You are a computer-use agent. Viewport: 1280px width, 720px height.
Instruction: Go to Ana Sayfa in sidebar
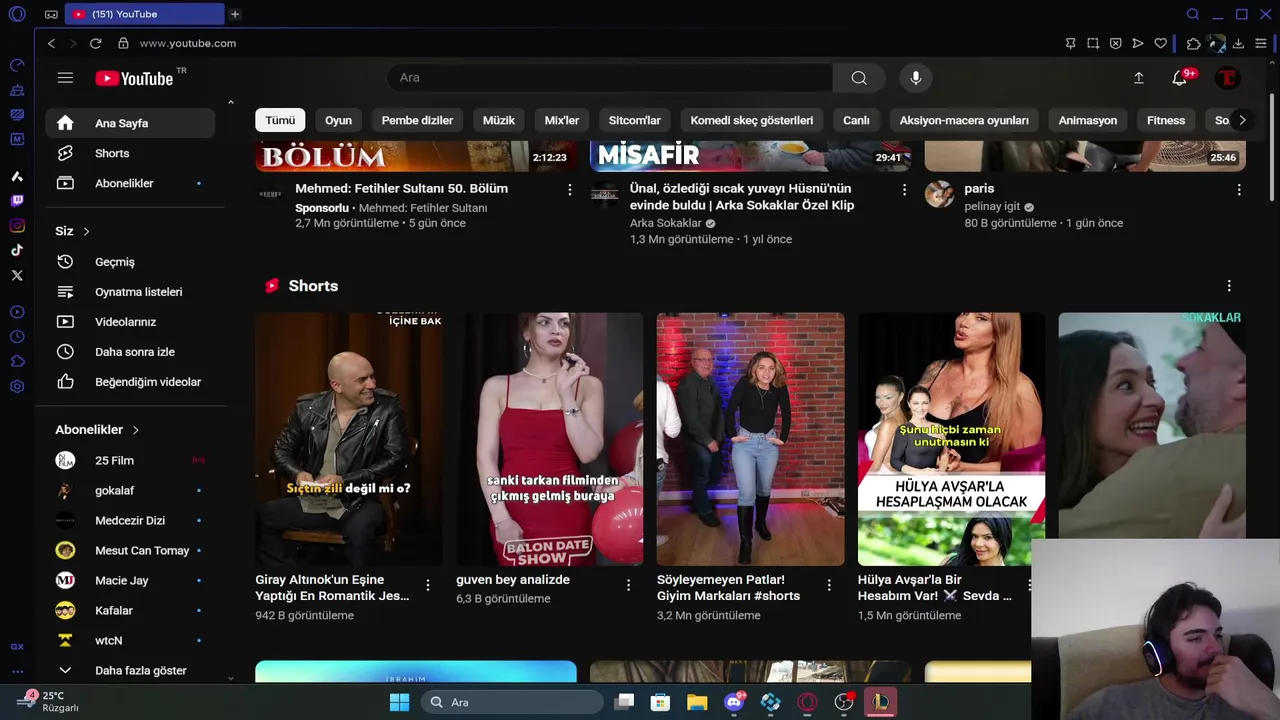tap(130, 123)
